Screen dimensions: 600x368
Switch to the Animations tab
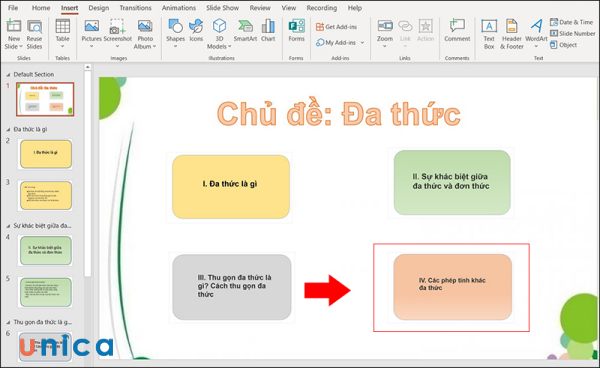pos(179,8)
